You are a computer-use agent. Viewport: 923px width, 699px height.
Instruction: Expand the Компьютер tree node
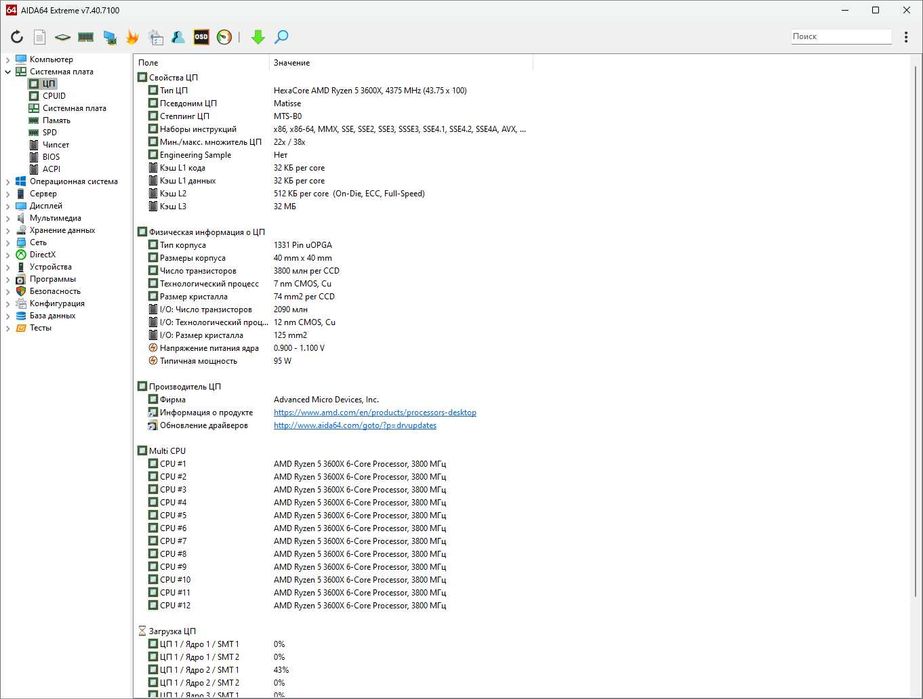coord(8,59)
